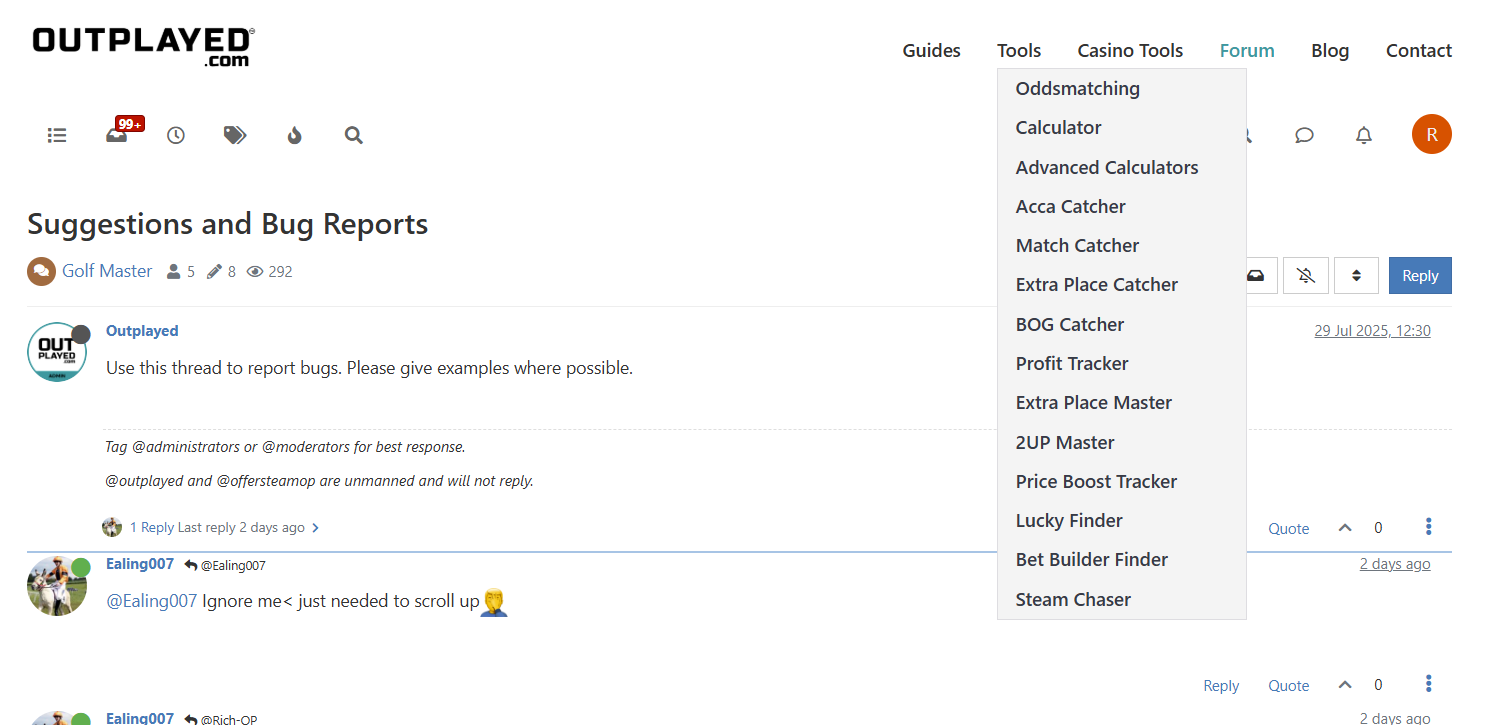
Task: Open unread topics inbox with 99+ badge
Action: (118, 134)
